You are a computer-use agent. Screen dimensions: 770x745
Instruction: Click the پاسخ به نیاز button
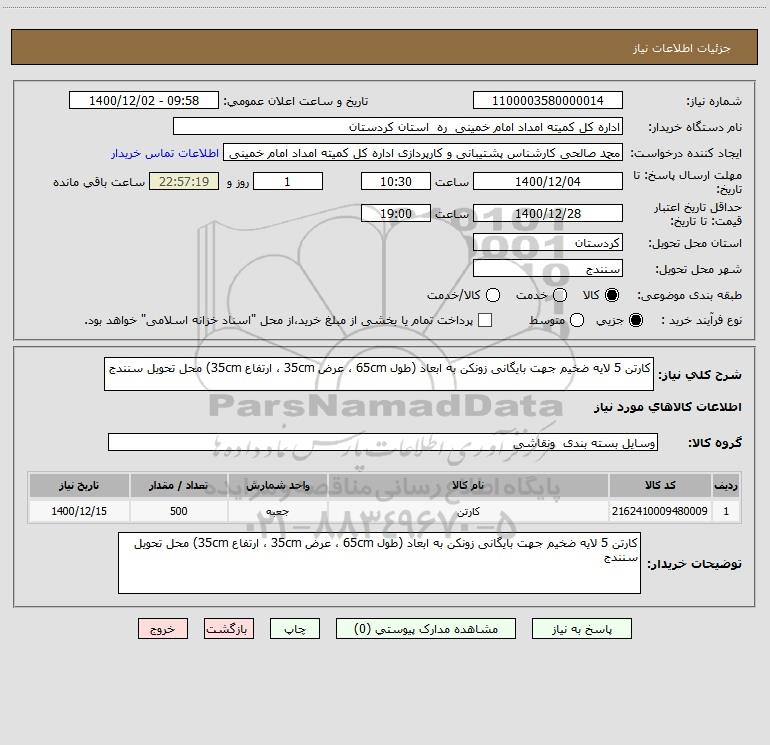coord(581,629)
